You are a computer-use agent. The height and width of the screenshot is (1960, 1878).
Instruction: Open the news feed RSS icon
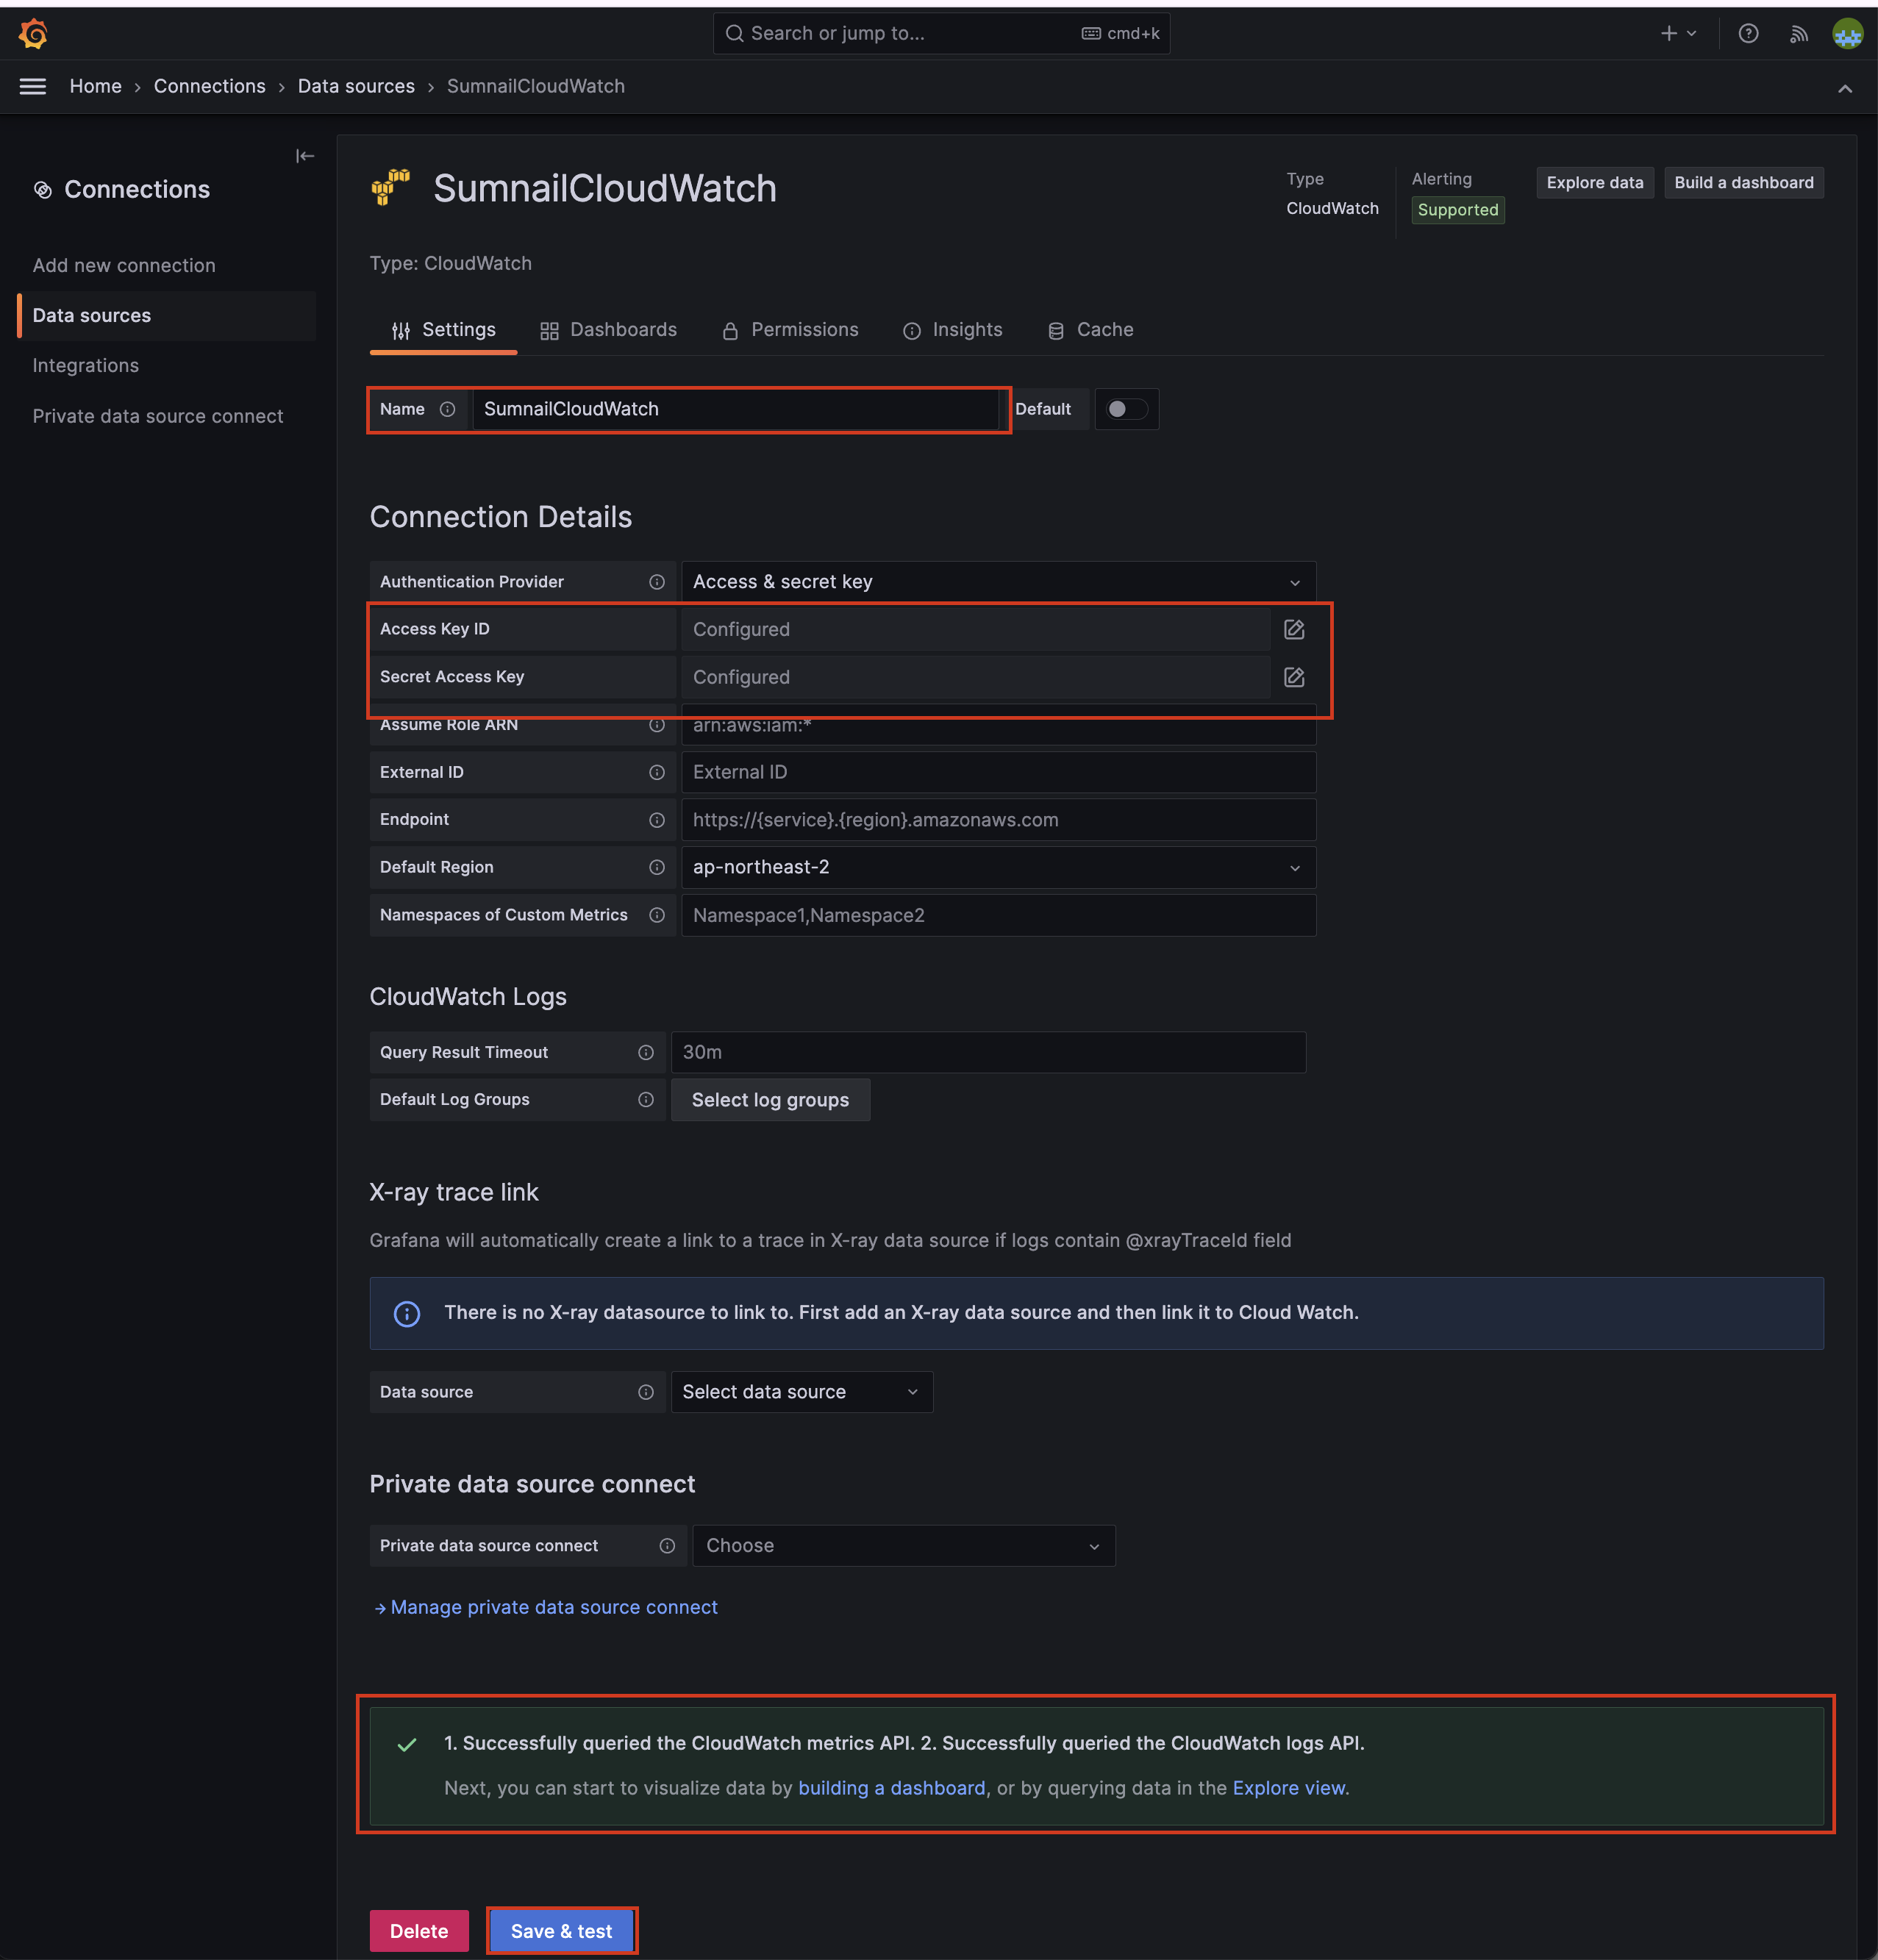pyautogui.click(x=1798, y=34)
